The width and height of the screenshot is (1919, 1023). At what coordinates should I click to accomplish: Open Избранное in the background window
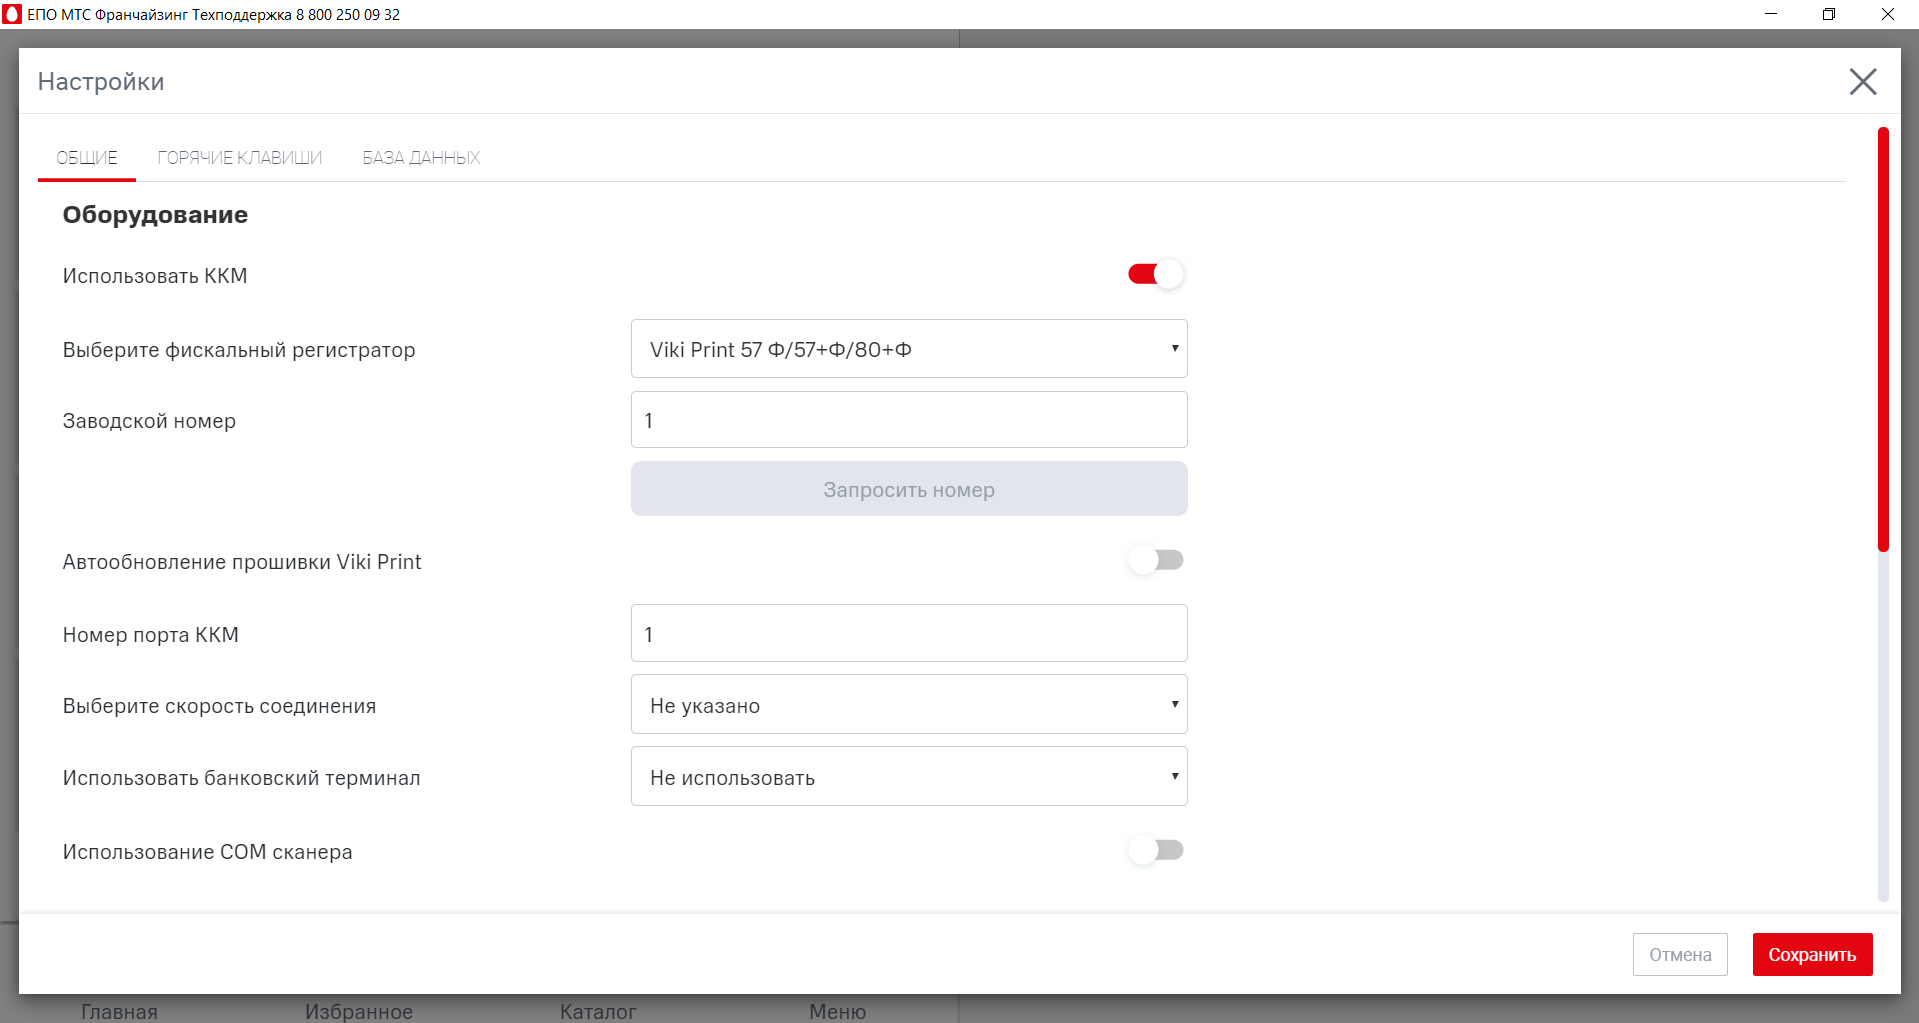(x=359, y=1011)
